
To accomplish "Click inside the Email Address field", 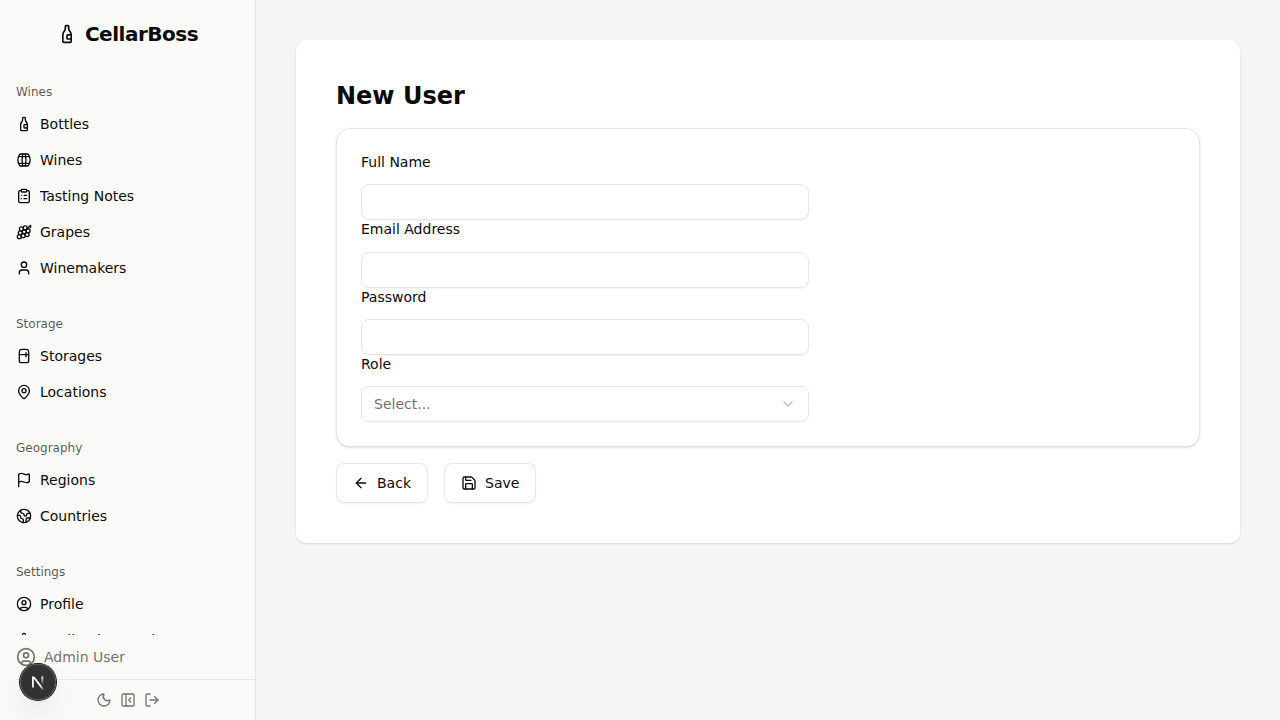I will tap(584, 270).
